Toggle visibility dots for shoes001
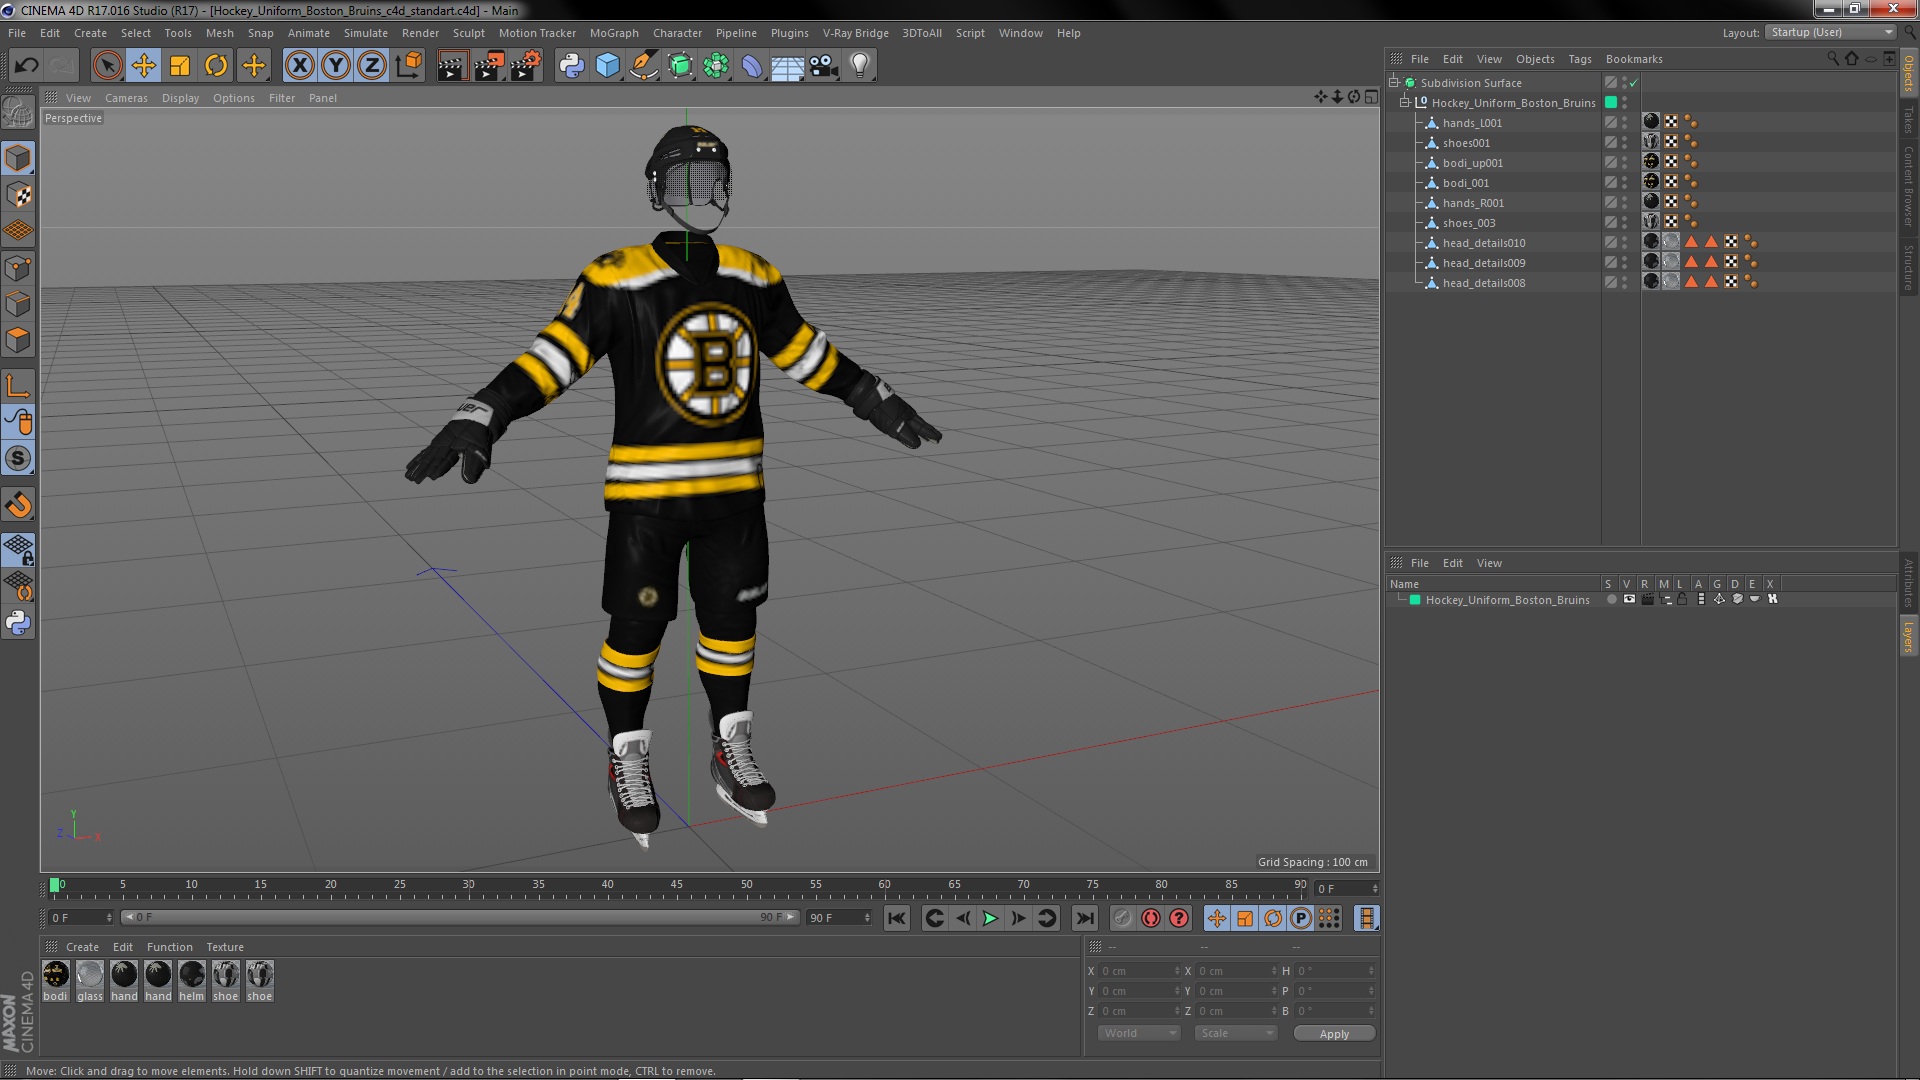 [1624, 142]
